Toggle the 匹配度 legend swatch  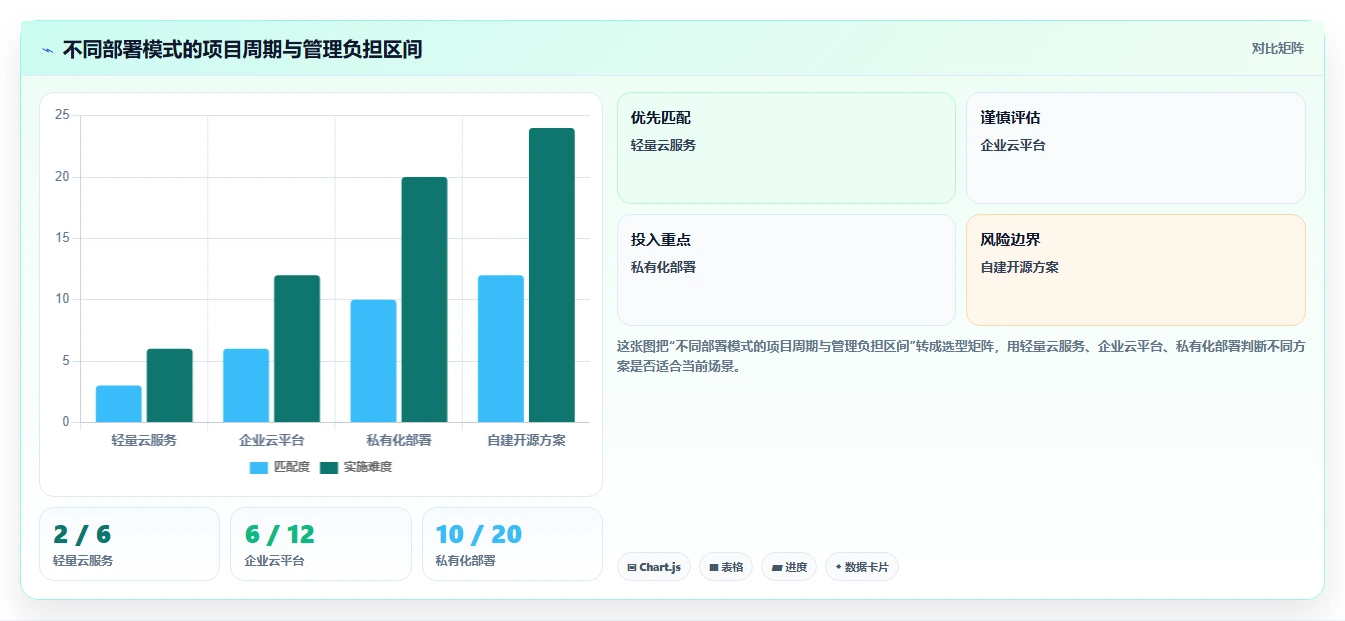click(x=259, y=467)
